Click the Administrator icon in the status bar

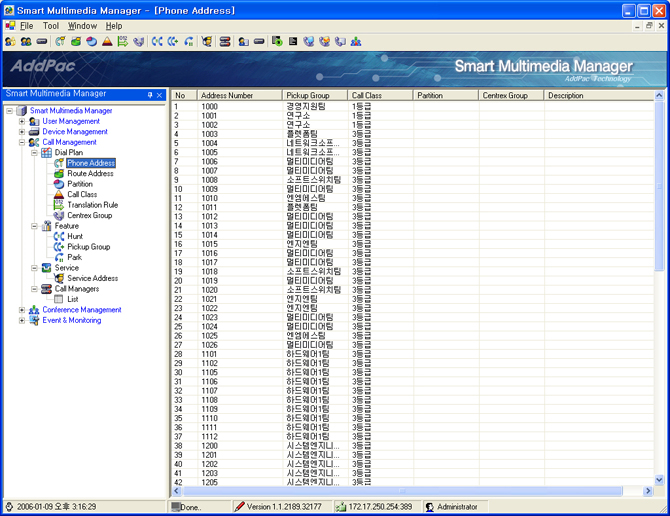tap(430, 507)
